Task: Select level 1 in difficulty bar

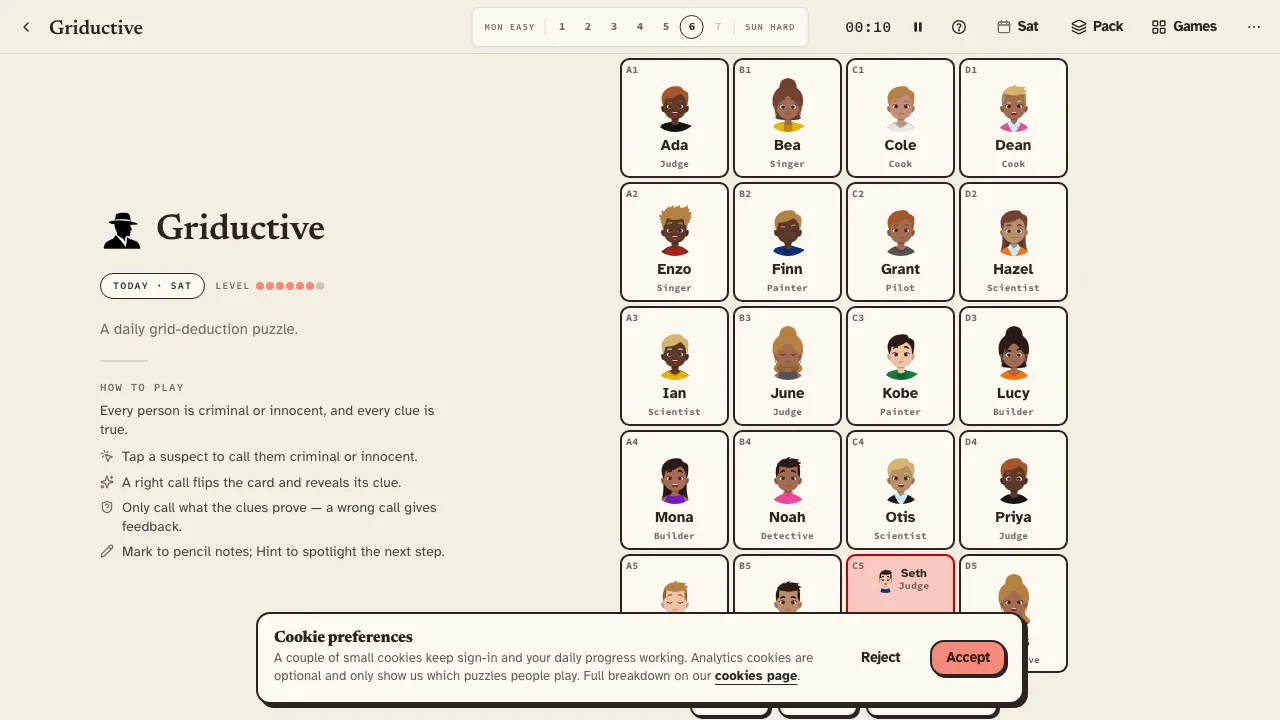Action: pos(562,27)
